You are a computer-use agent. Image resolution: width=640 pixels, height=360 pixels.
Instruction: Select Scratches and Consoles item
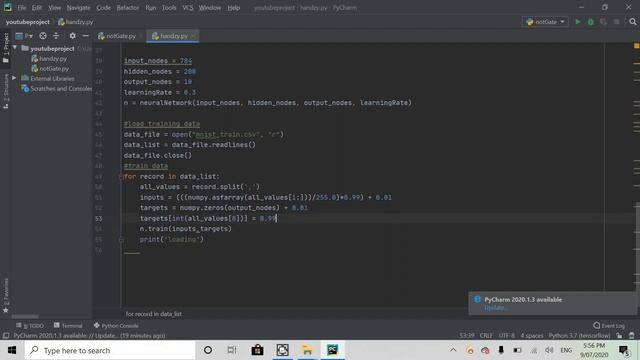57,89
